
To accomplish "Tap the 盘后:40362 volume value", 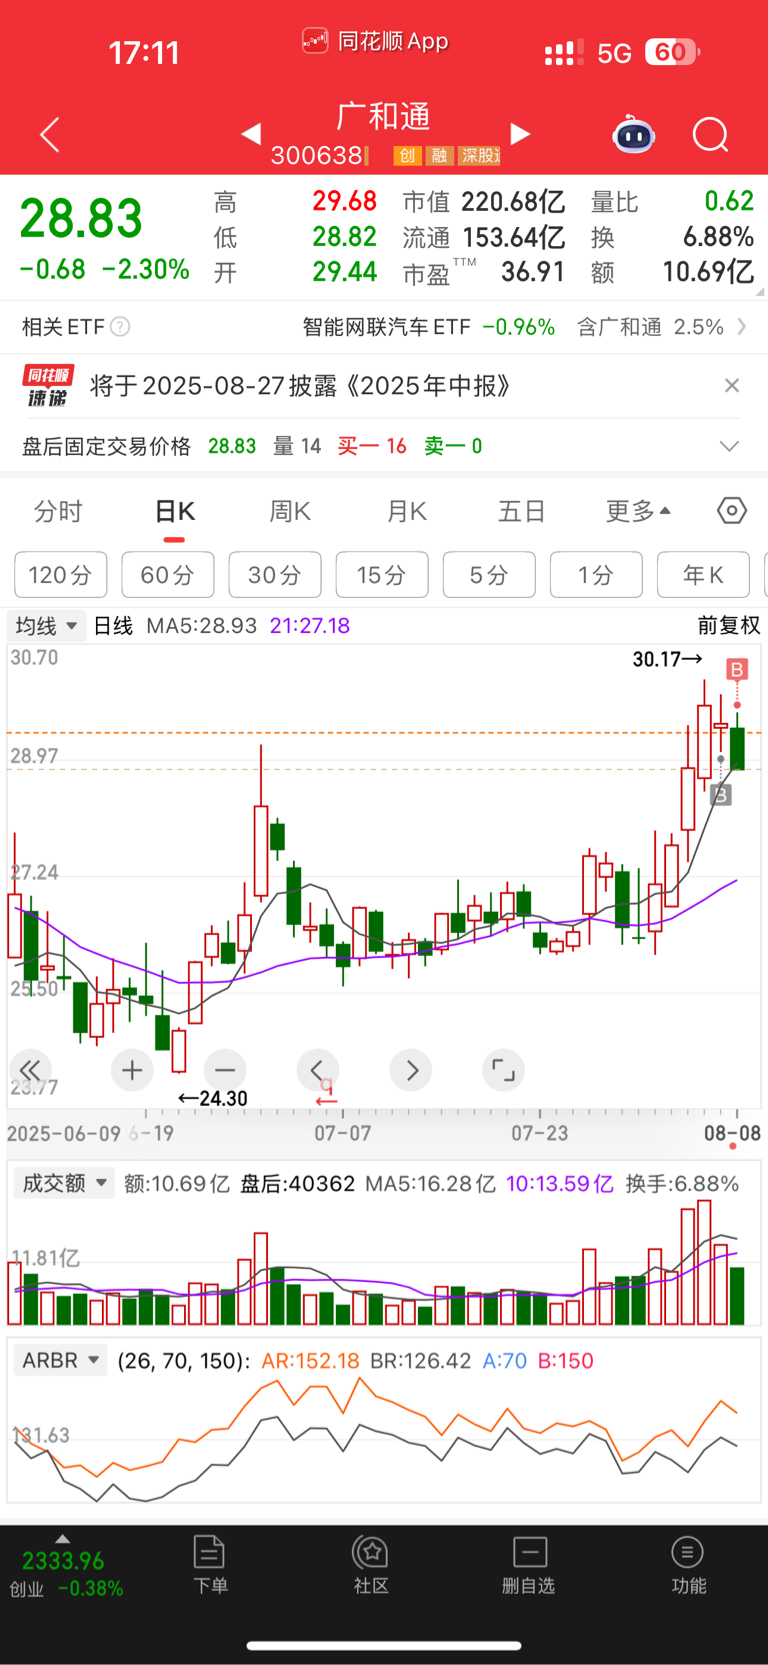I will point(298,1184).
